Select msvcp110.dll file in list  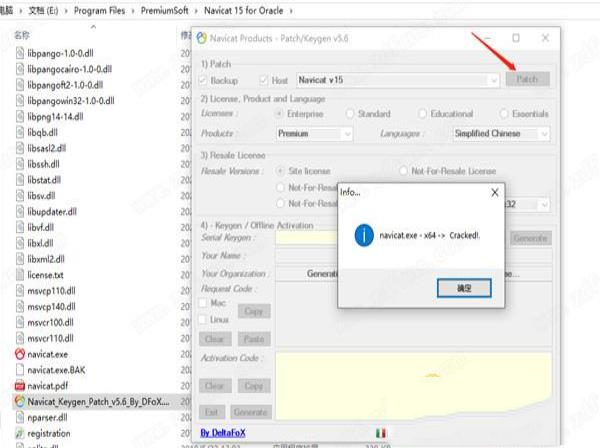click(x=45, y=291)
